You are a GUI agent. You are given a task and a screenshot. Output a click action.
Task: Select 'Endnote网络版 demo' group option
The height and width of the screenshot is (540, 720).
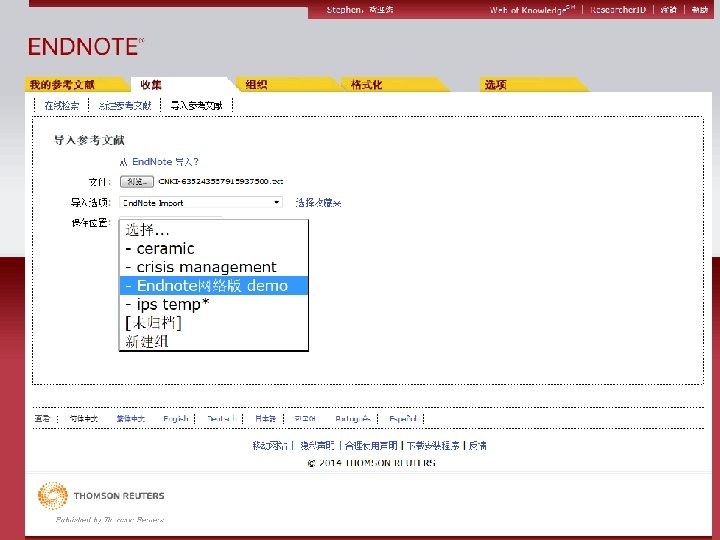coord(214,286)
